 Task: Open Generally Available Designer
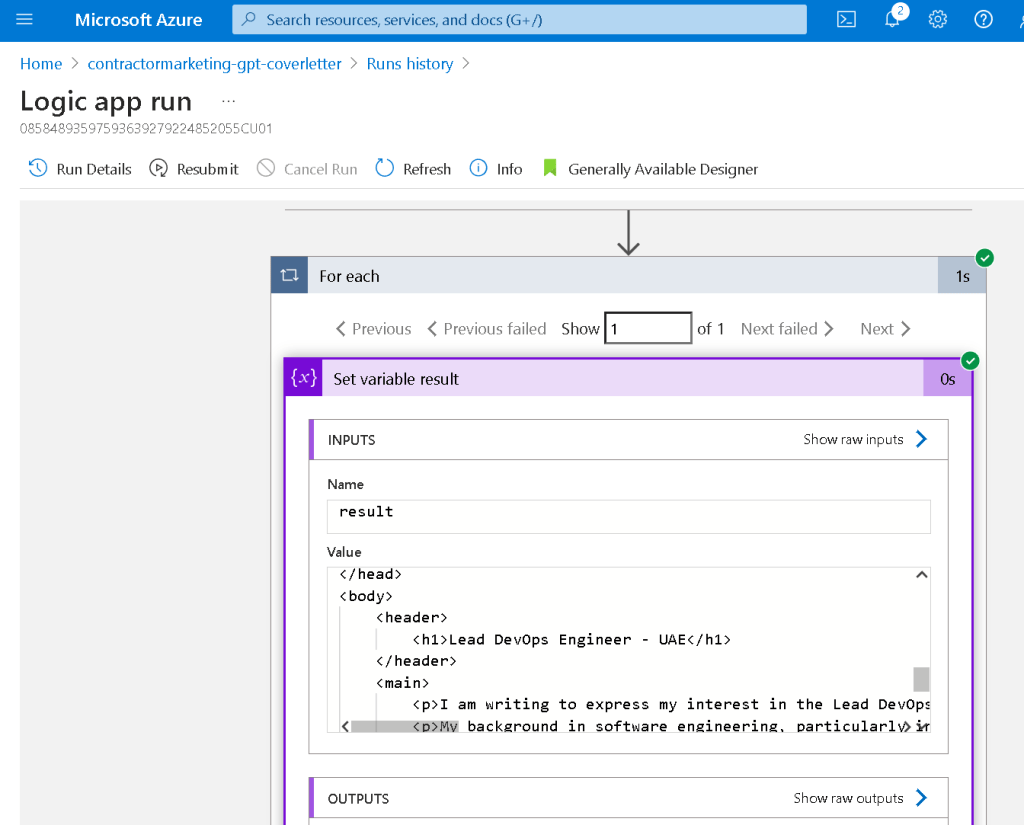tap(663, 169)
